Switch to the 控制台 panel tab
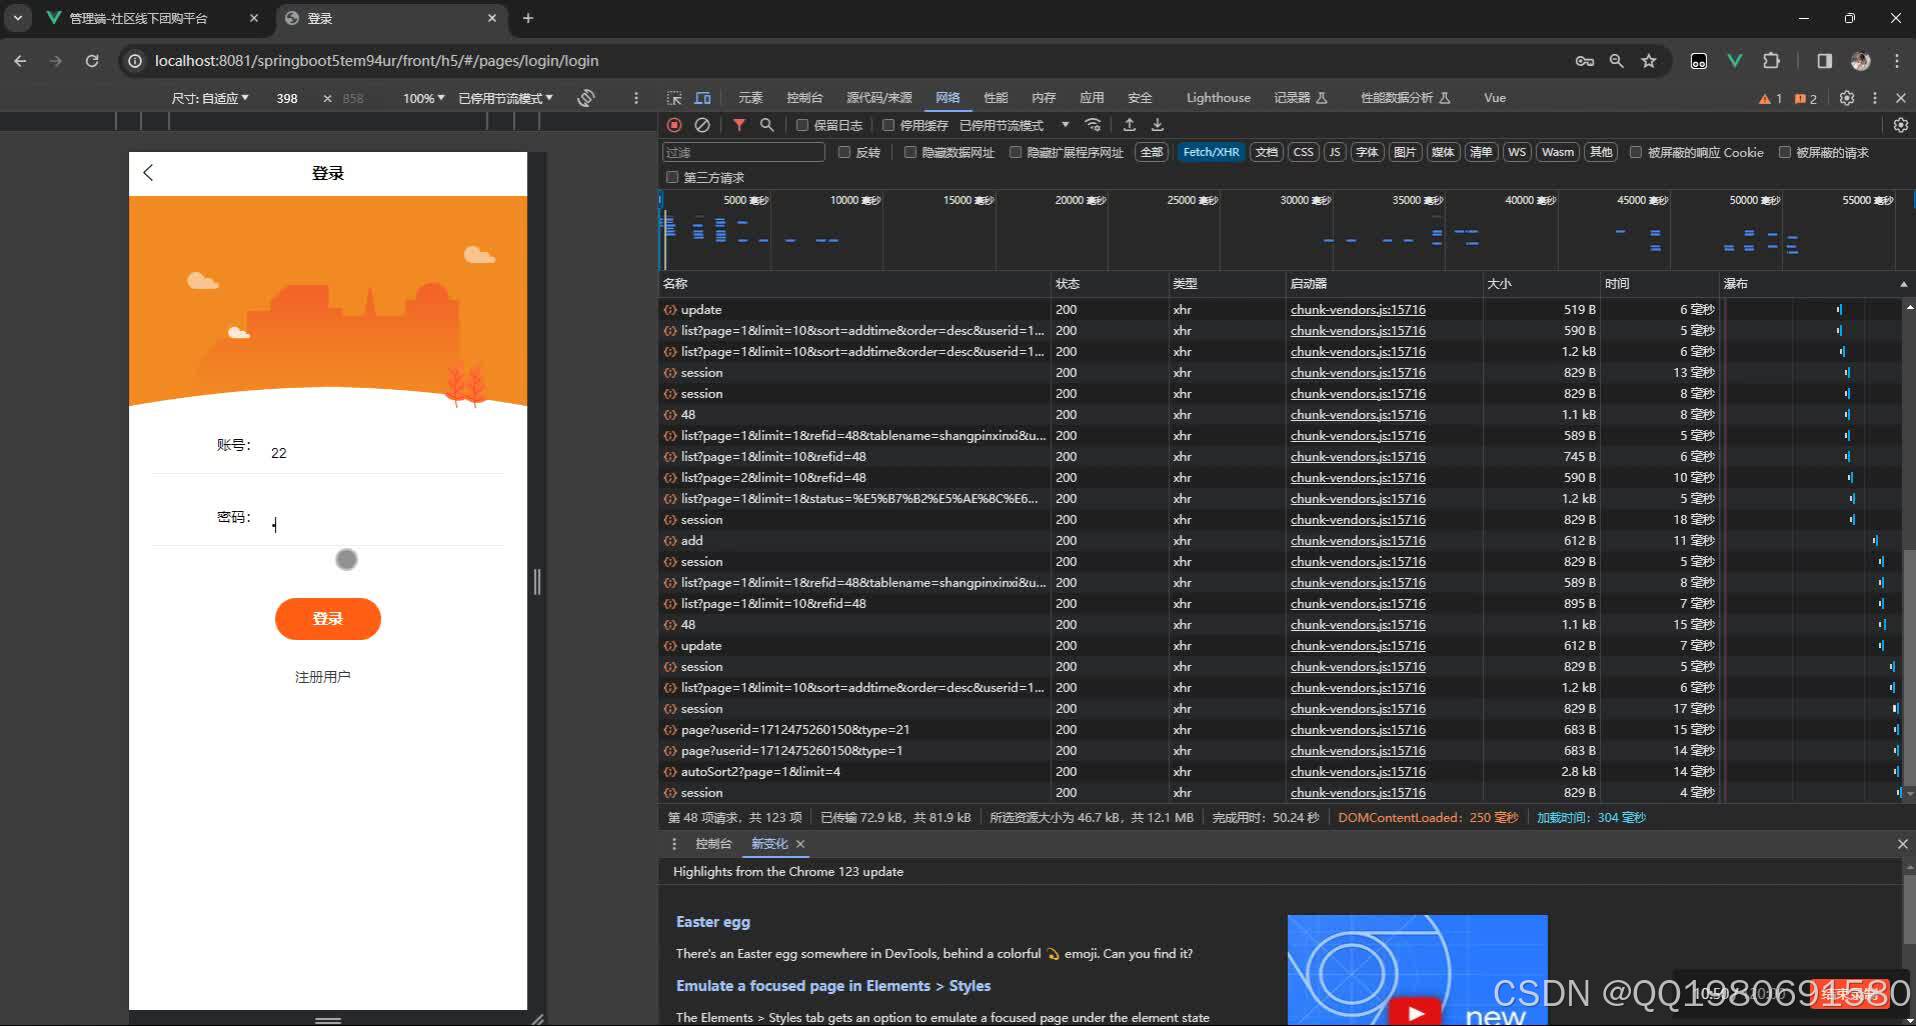1916x1026 pixels. [804, 98]
